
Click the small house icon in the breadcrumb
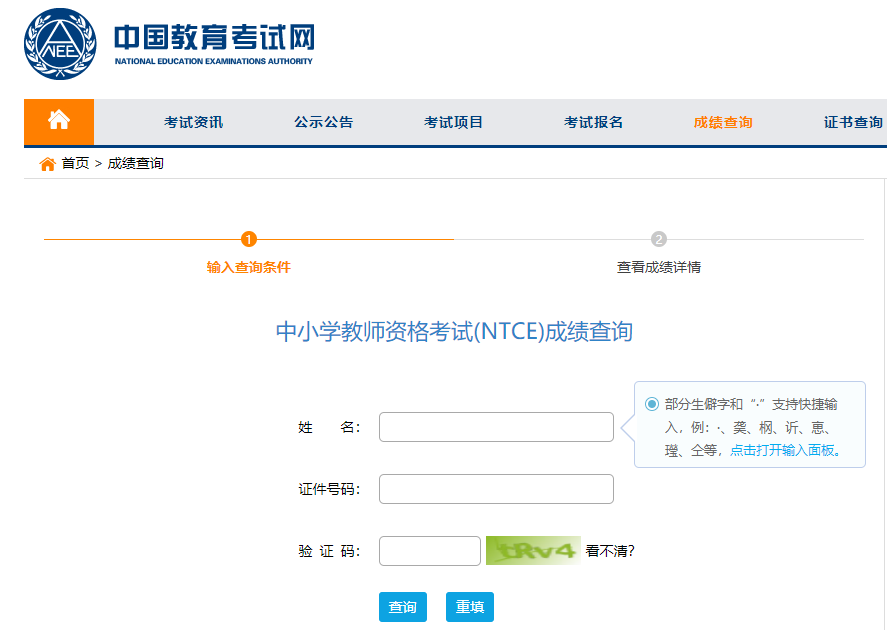click(46, 163)
